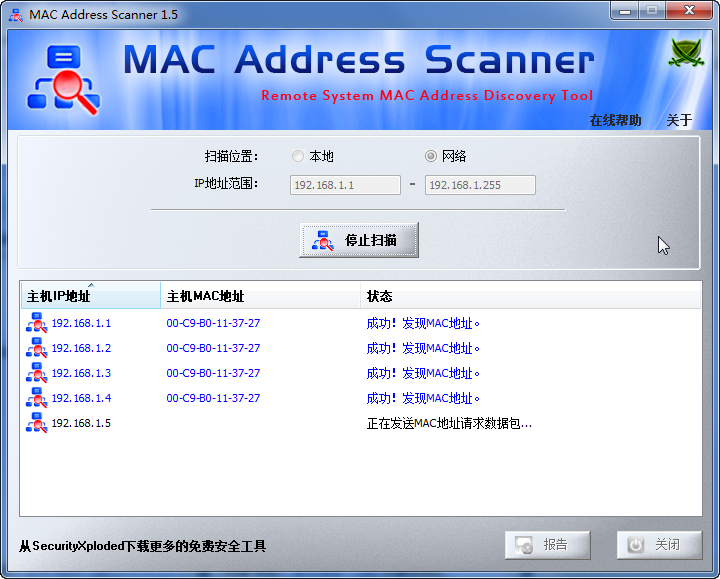
Task: Click the success status for 192.168.1.3
Action: (x=423, y=373)
